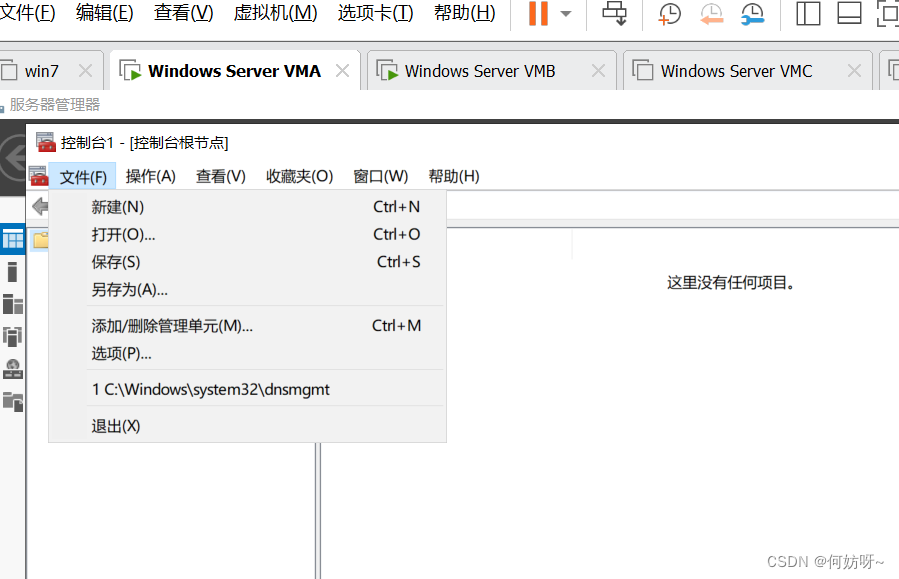Open VMware 编辑(E) menu

click(104, 13)
